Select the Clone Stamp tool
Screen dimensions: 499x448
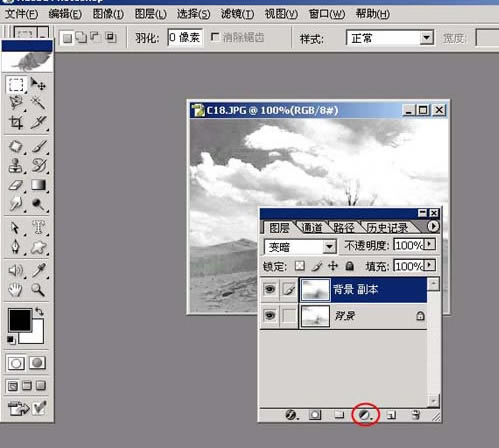point(16,166)
